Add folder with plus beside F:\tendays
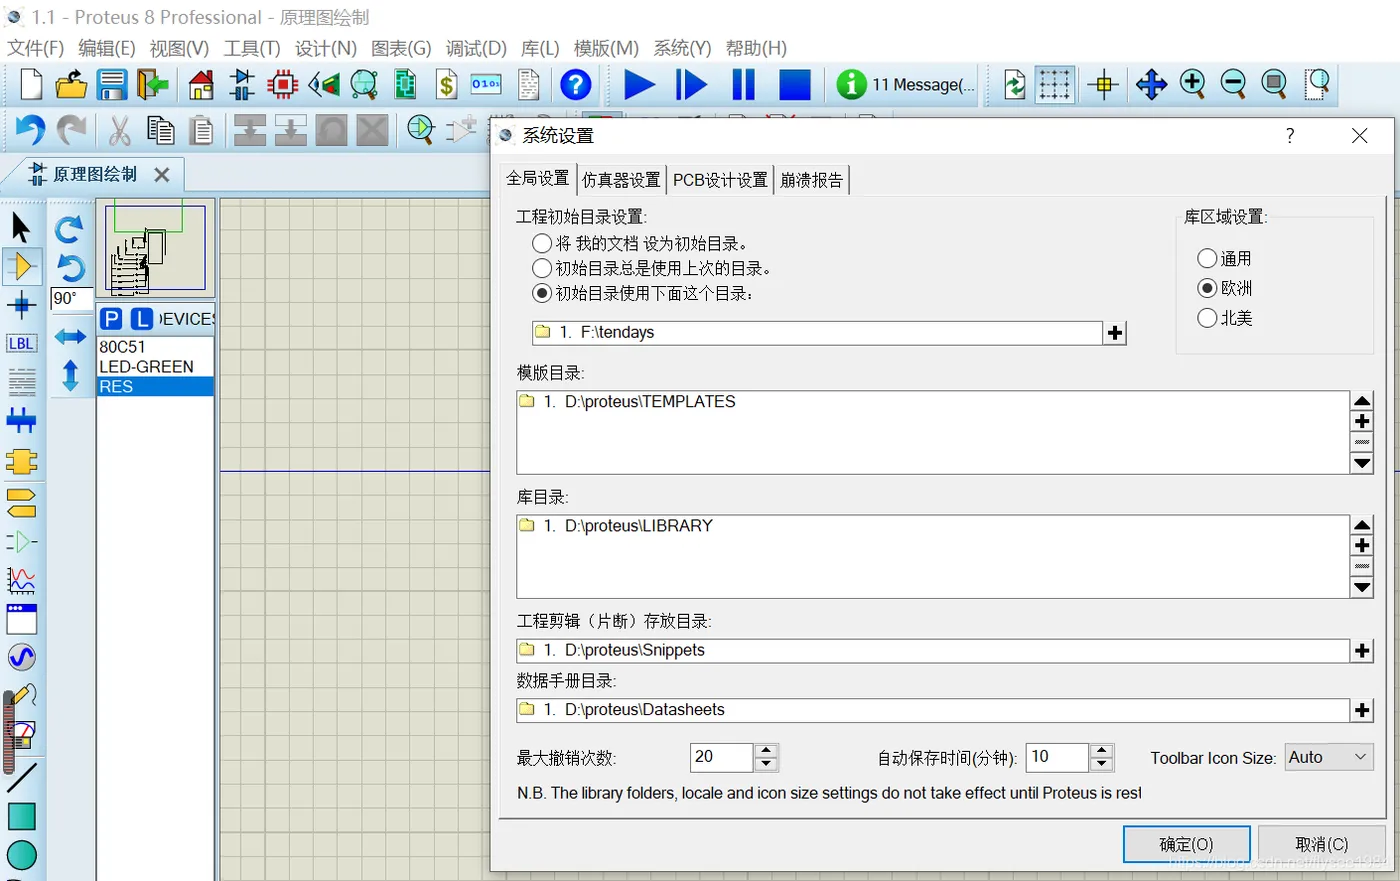The height and width of the screenshot is (881, 1400). (x=1115, y=333)
